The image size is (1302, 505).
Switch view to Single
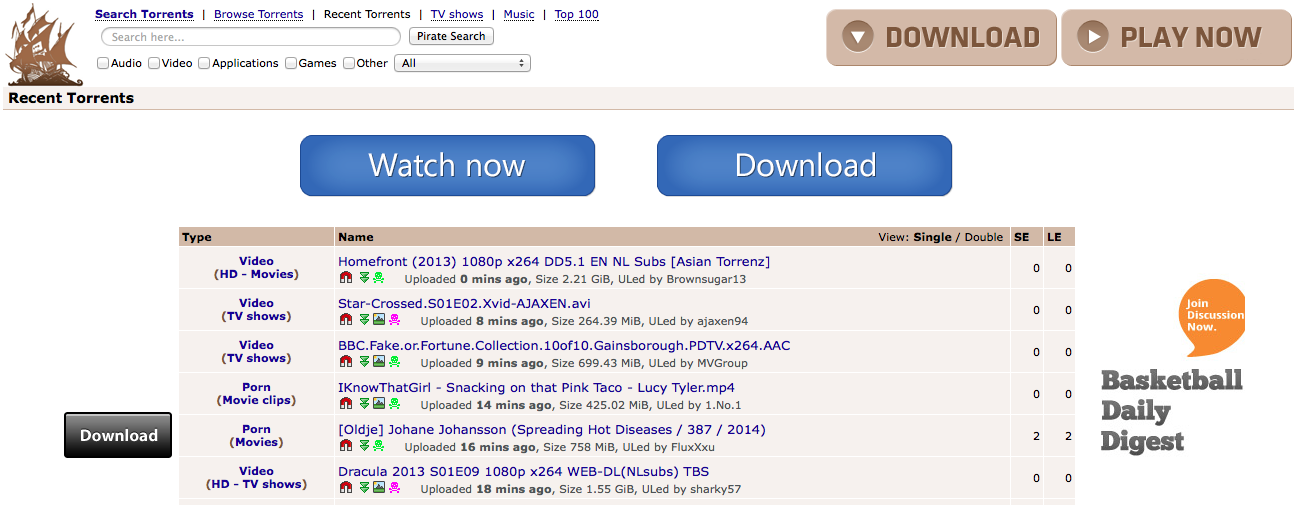(x=932, y=237)
